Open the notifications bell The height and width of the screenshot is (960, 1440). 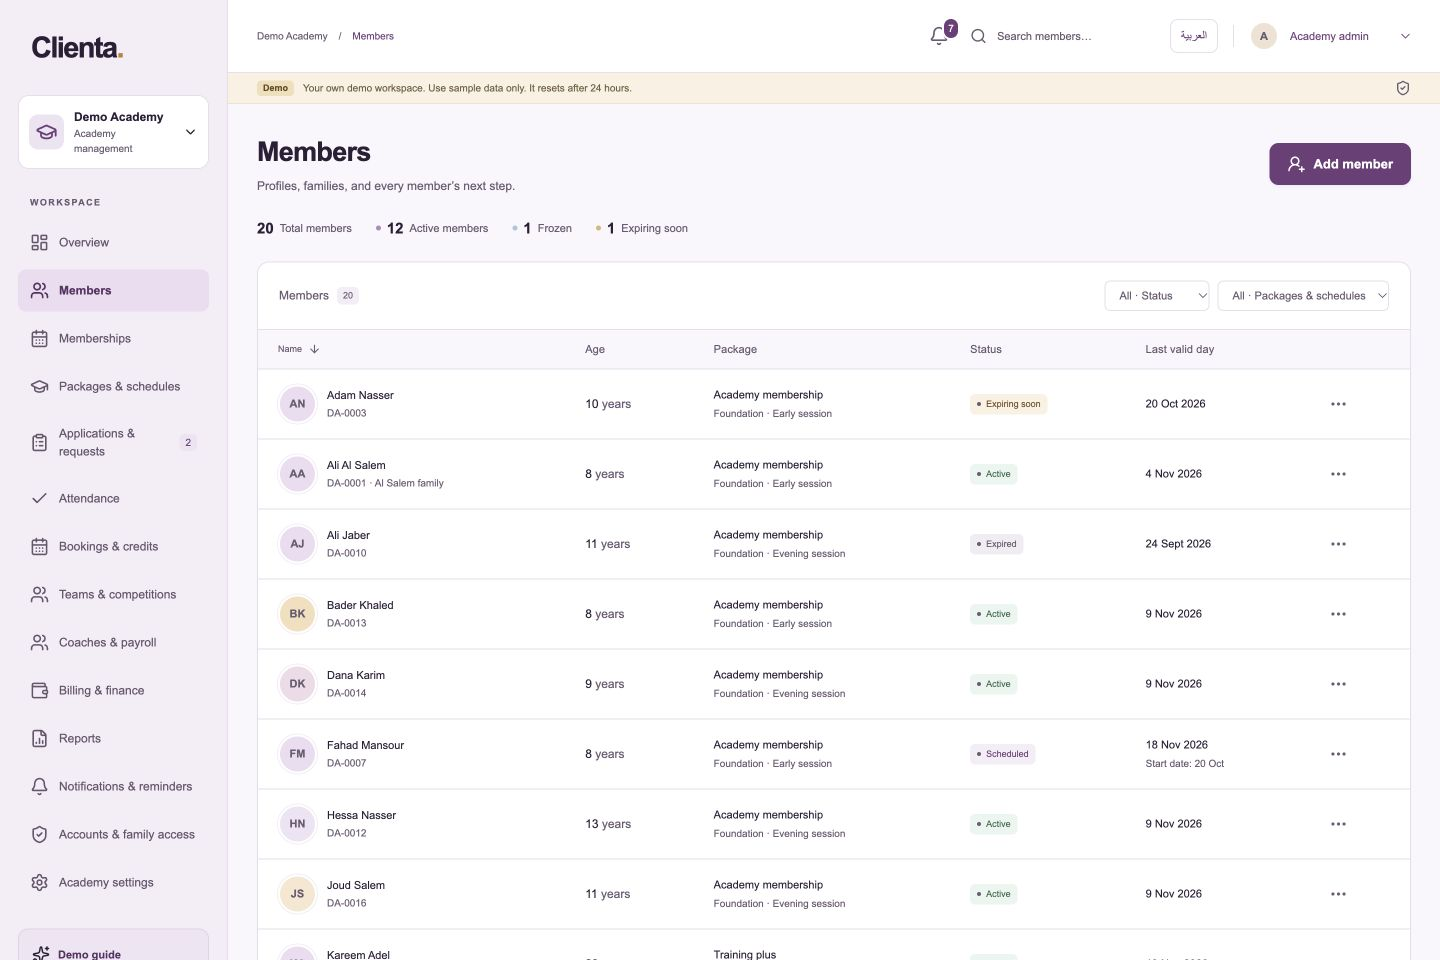(939, 36)
